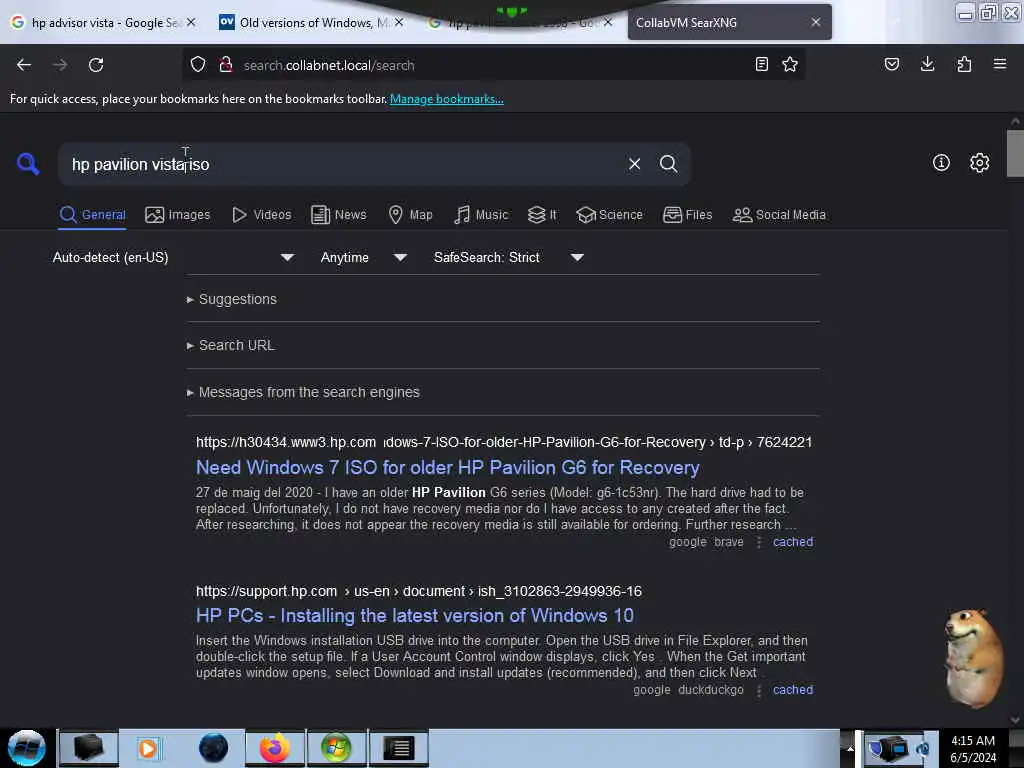1024x768 pixels.
Task: Click the SearXNG magnifier logo
Action: click(x=27, y=163)
